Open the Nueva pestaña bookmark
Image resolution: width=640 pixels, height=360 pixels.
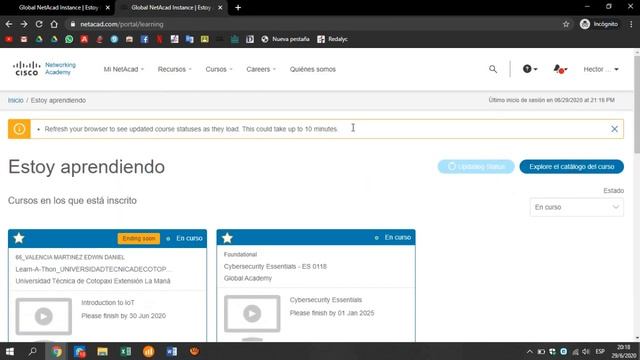(285, 39)
